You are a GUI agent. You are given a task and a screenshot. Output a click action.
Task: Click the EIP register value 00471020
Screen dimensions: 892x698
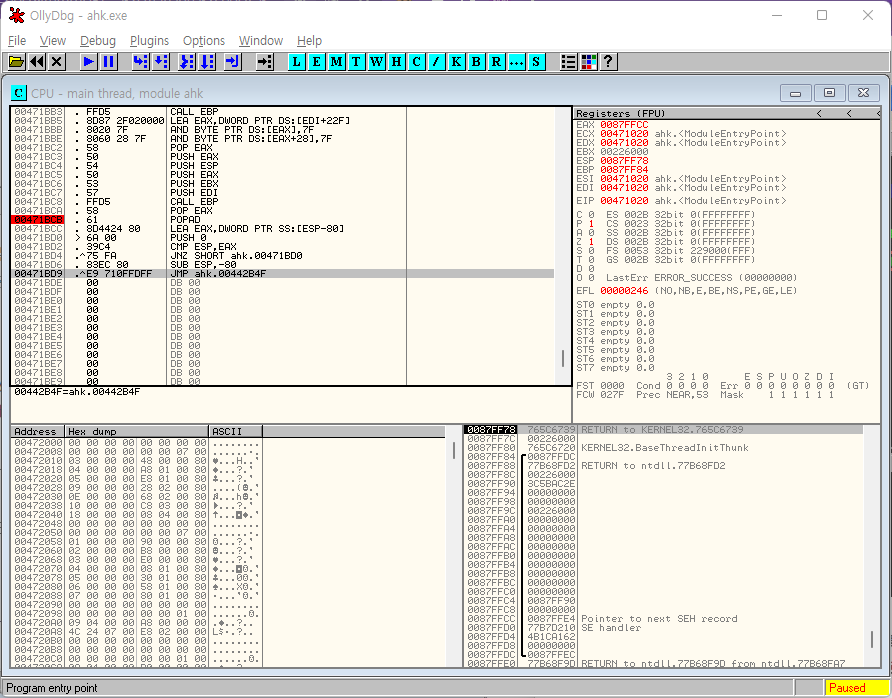pyautogui.click(x=624, y=201)
